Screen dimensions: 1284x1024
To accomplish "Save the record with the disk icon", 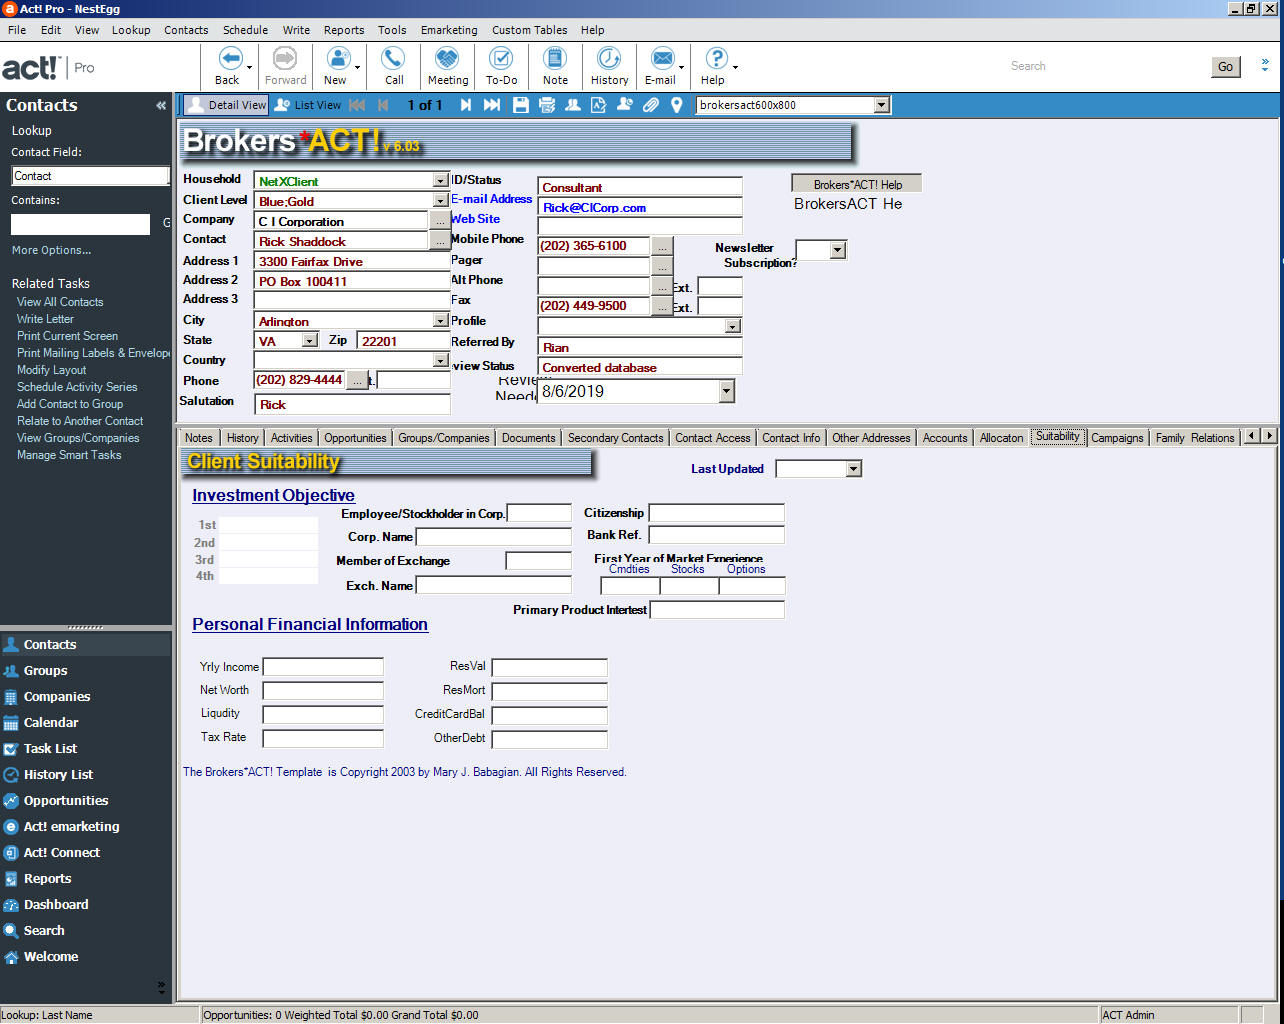I will (x=521, y=105).
